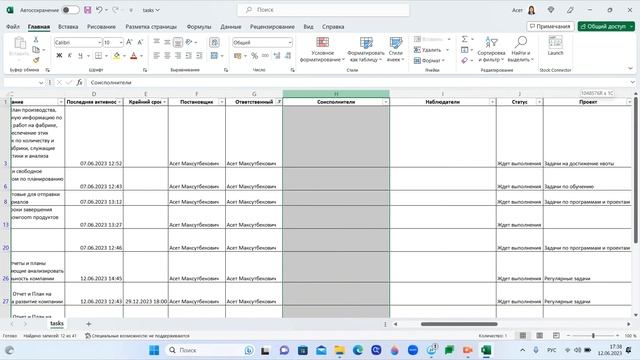Switch to the Формулы tab
The image size is (640, 360).
tap(199, 27)
